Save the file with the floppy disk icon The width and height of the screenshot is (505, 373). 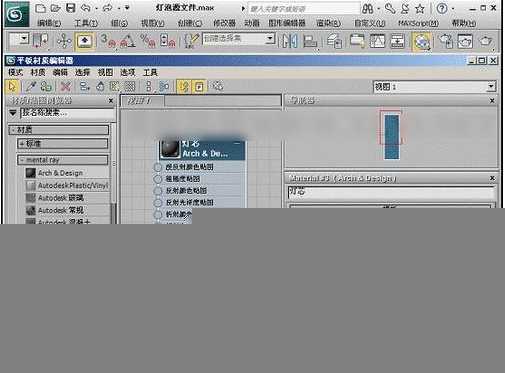click(x=71, y=8)
